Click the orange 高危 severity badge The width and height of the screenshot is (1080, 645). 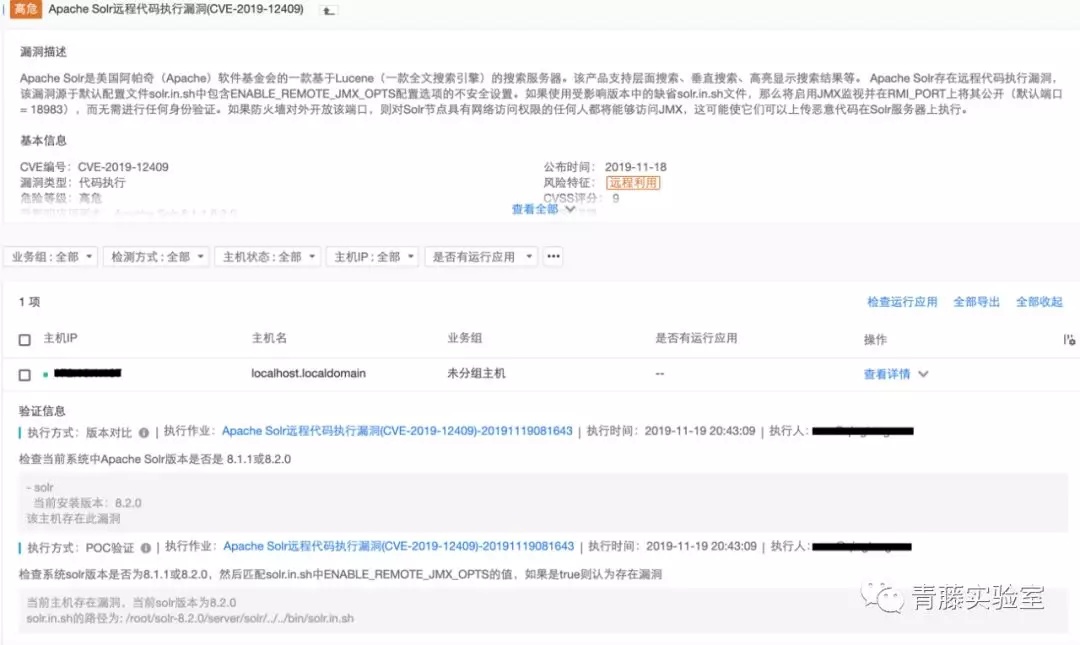click(25, 9)
